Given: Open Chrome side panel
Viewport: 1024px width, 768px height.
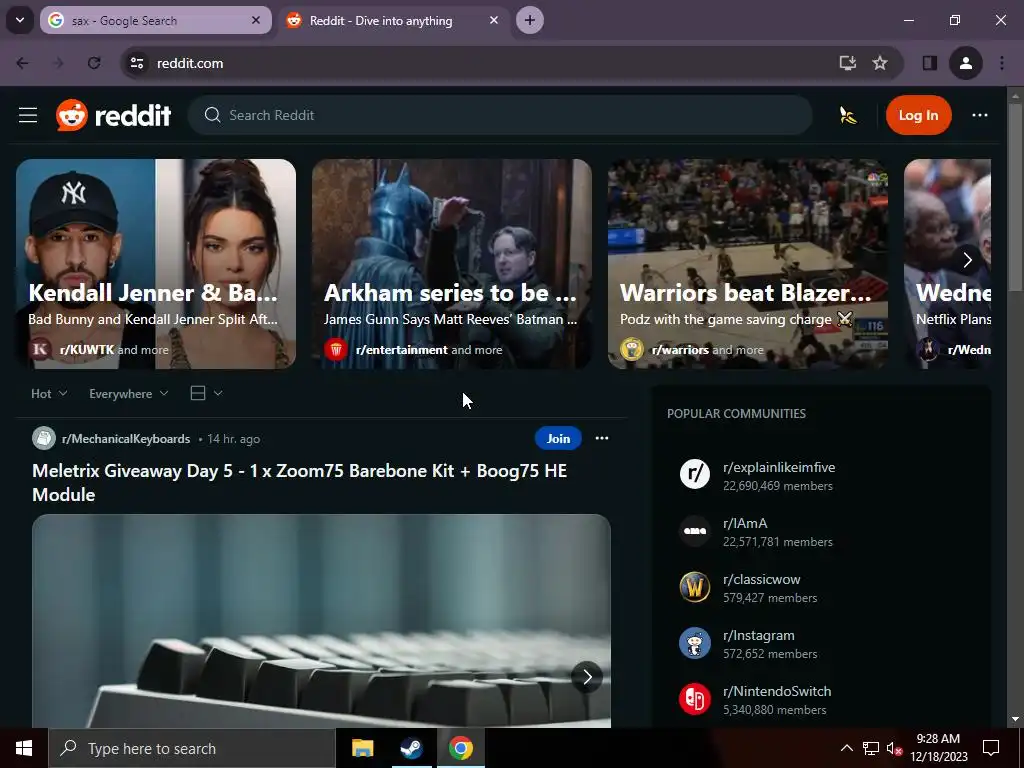Looking at the screenshot, I should 929,63.
